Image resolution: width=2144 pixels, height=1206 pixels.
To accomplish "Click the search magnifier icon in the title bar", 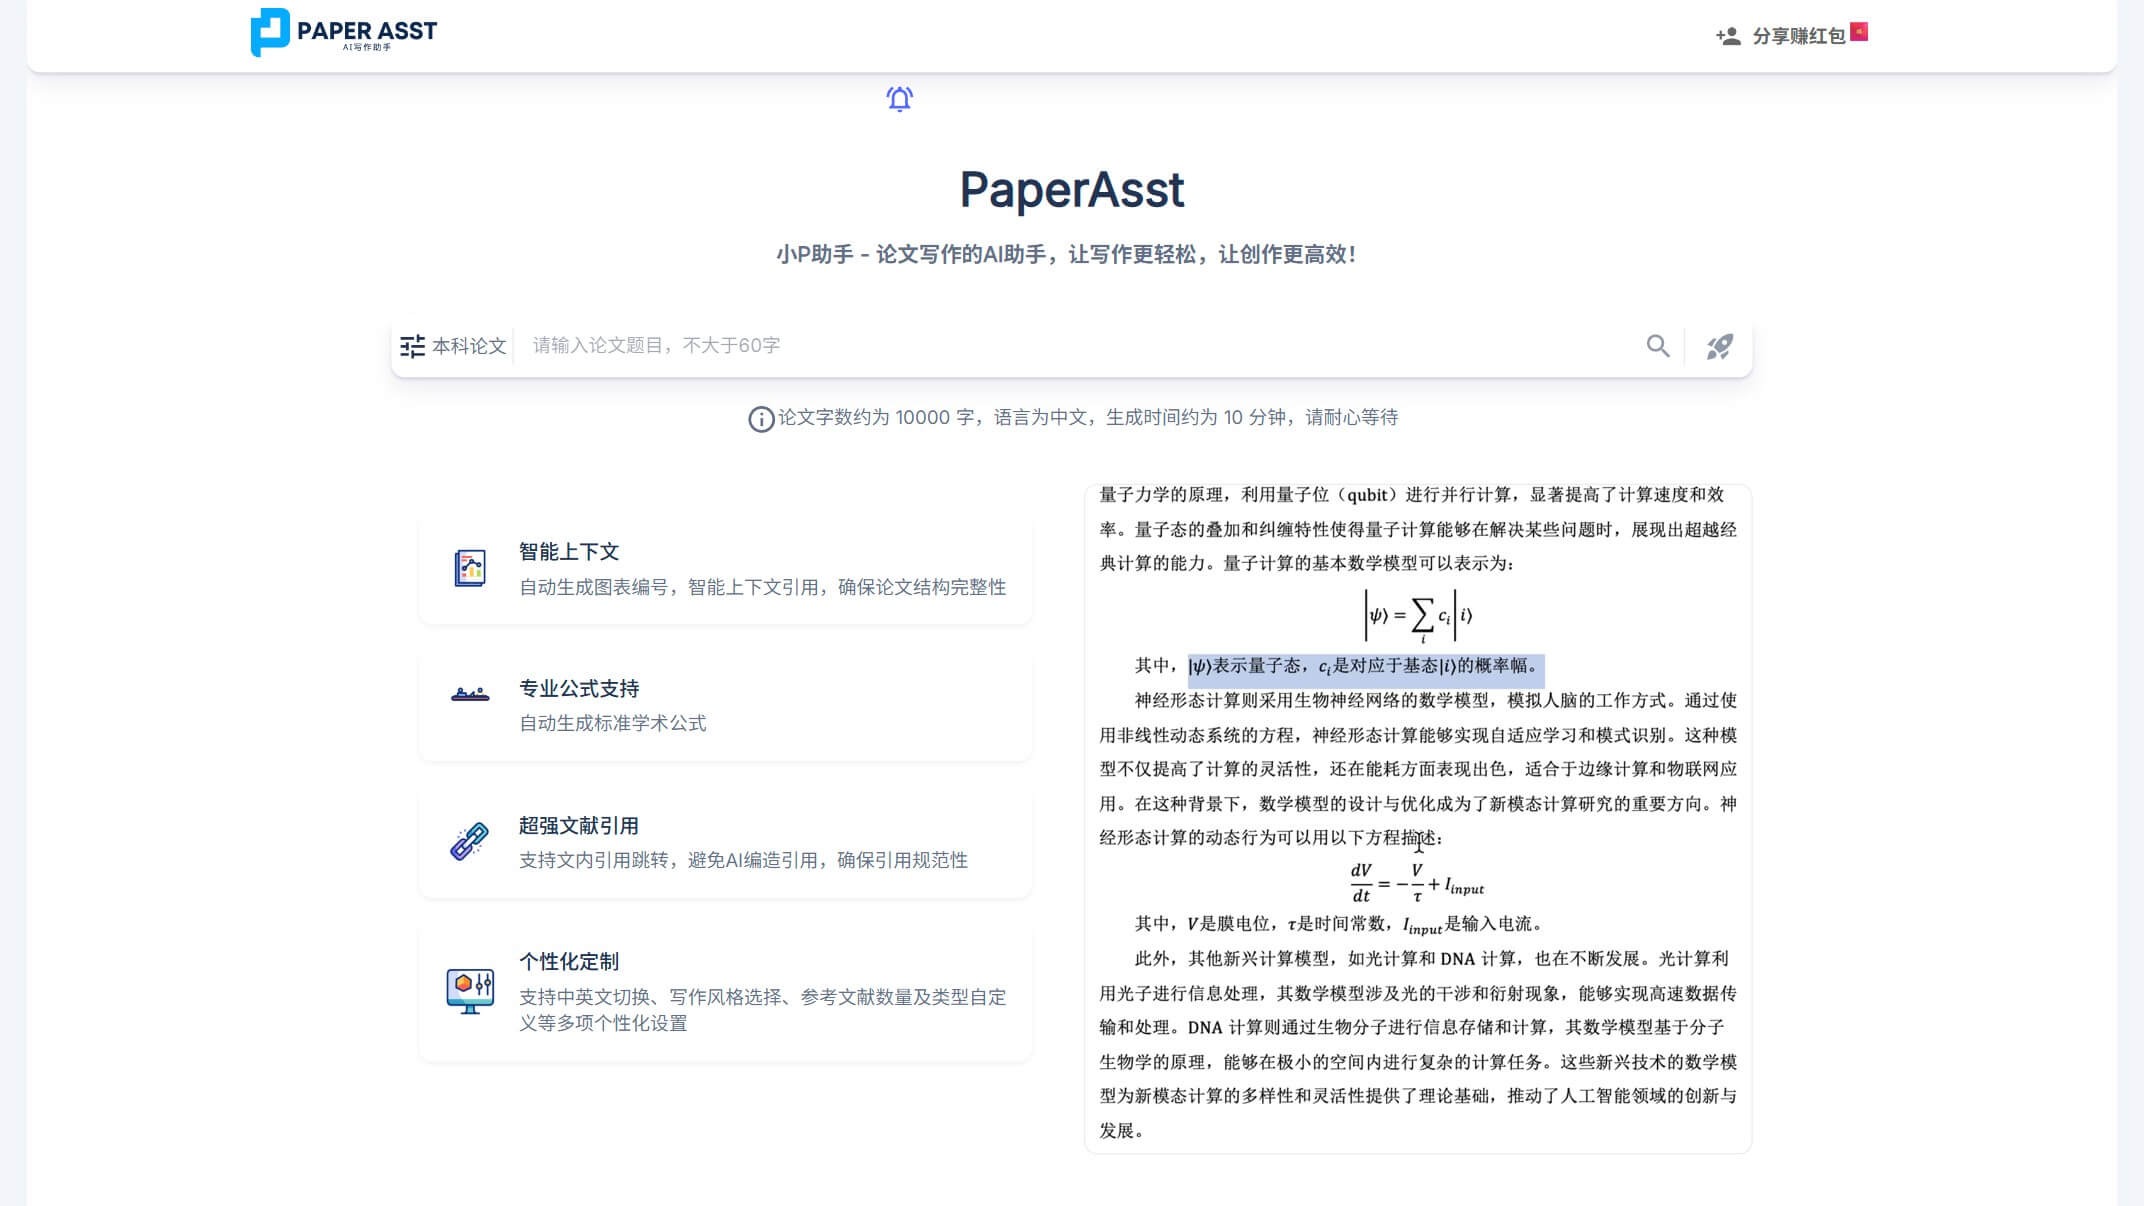I will click(x=1658, y=346).
